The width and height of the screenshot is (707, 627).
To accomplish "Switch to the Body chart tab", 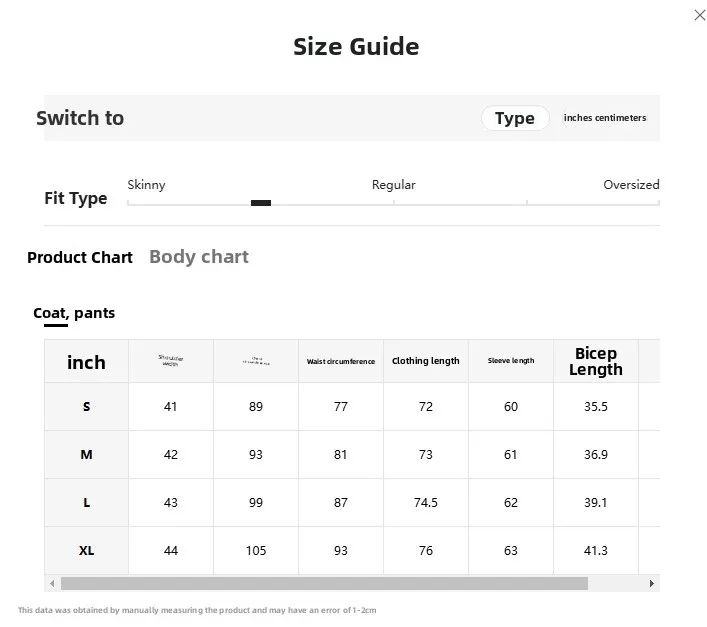I will coord(199,256).
